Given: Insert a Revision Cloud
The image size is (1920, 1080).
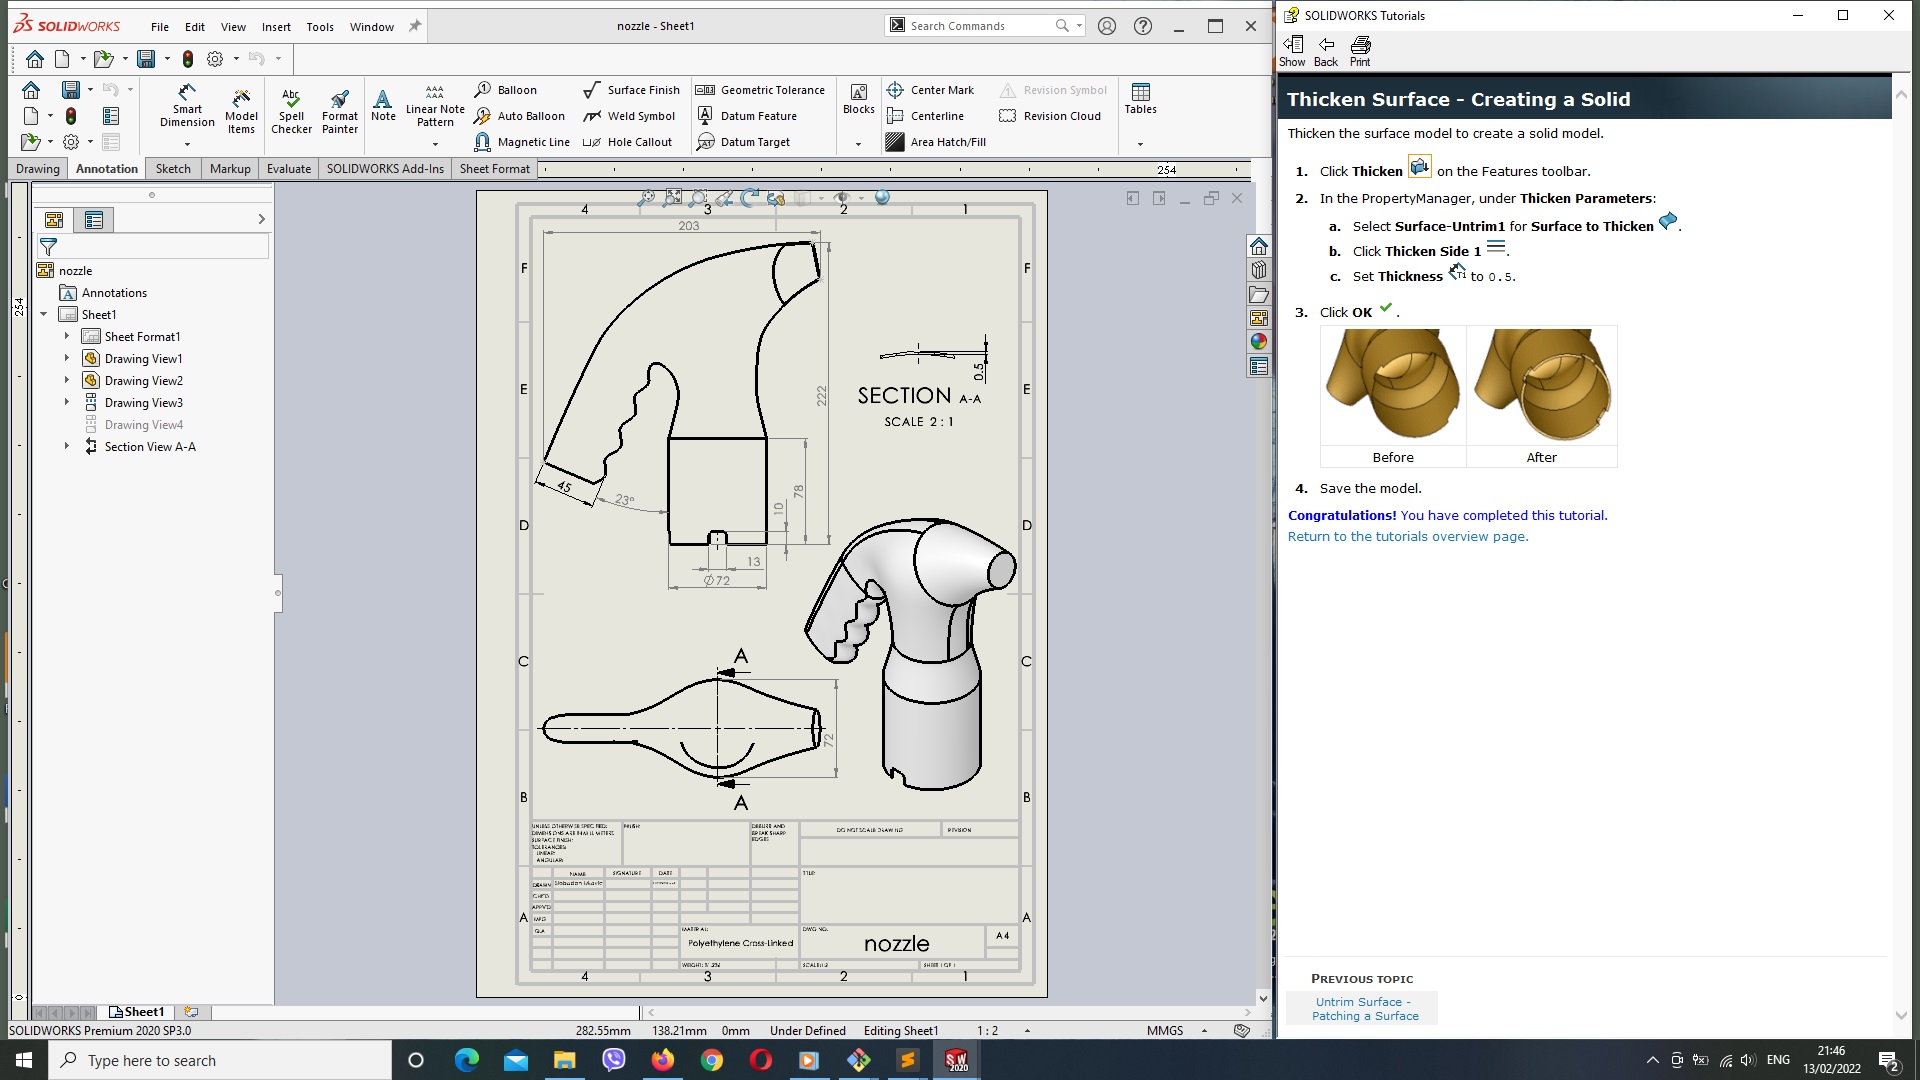Looking at the screenshot, I should click(x=1050, y=116).
